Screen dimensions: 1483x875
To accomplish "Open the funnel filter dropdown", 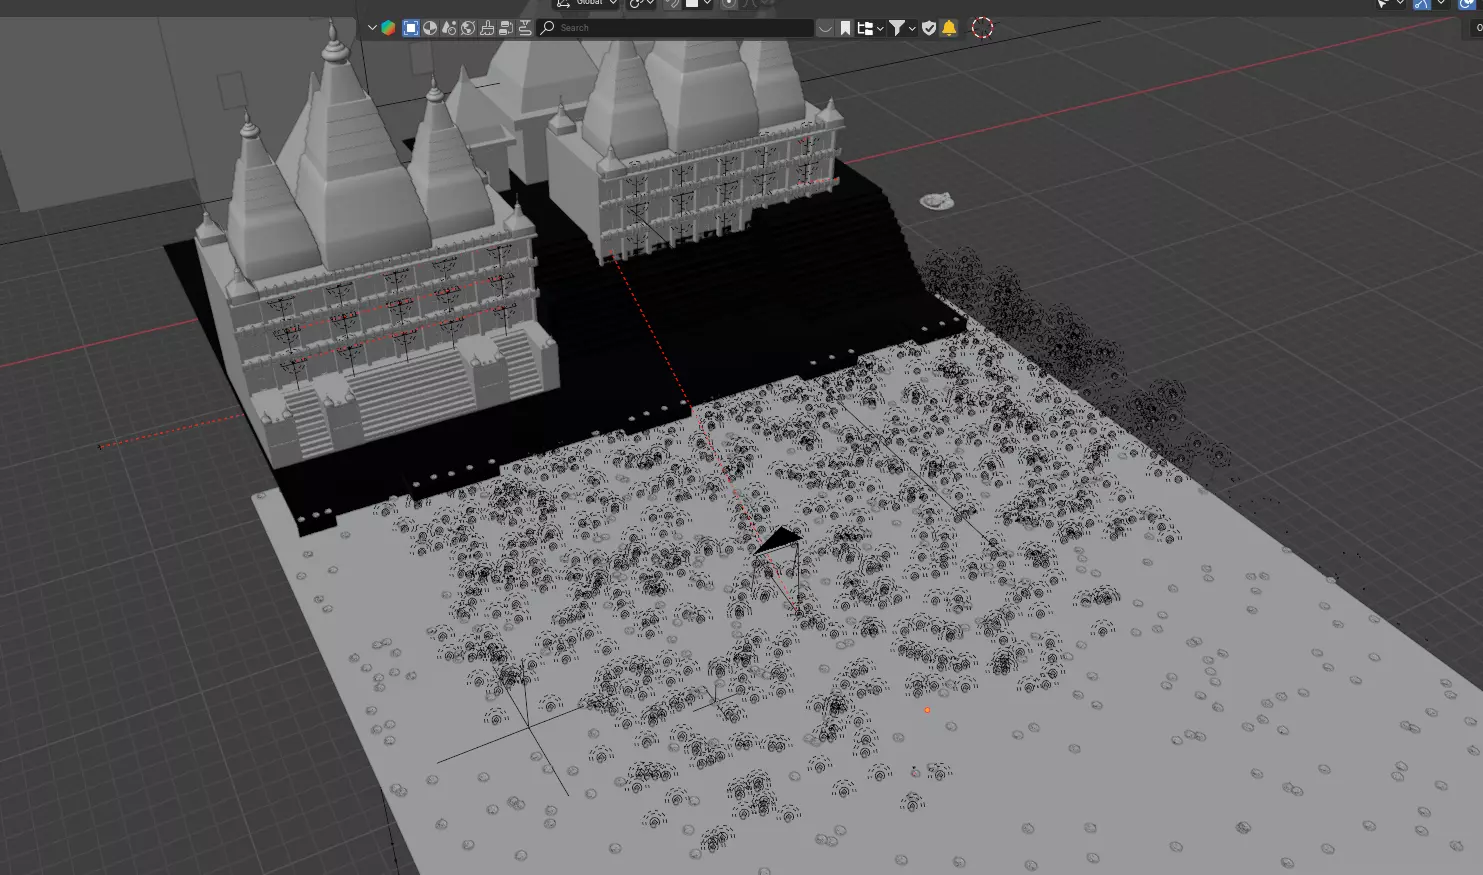I will 902,28.
